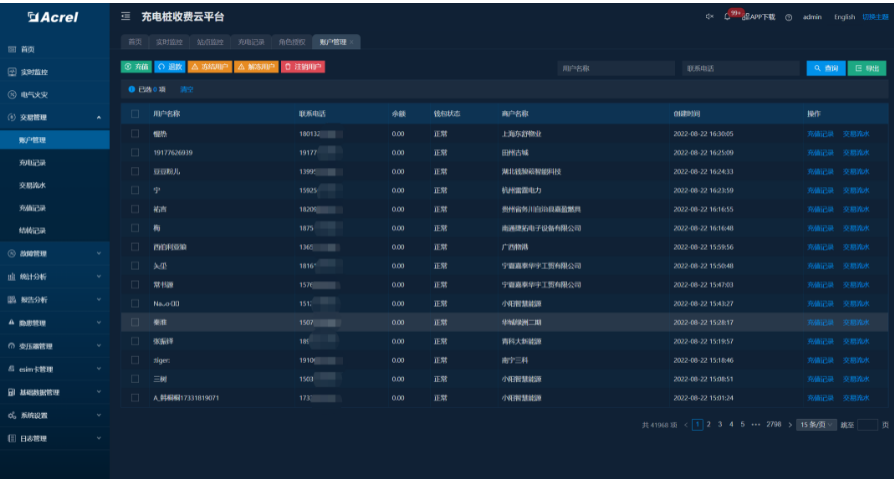Click the orange 解冻用户 button

pyautogui.click(x=256, y=67)
